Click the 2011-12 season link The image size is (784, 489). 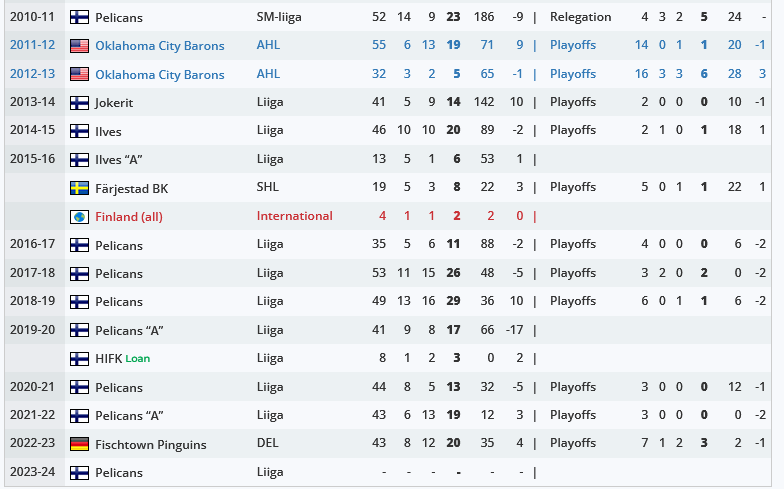32,45
